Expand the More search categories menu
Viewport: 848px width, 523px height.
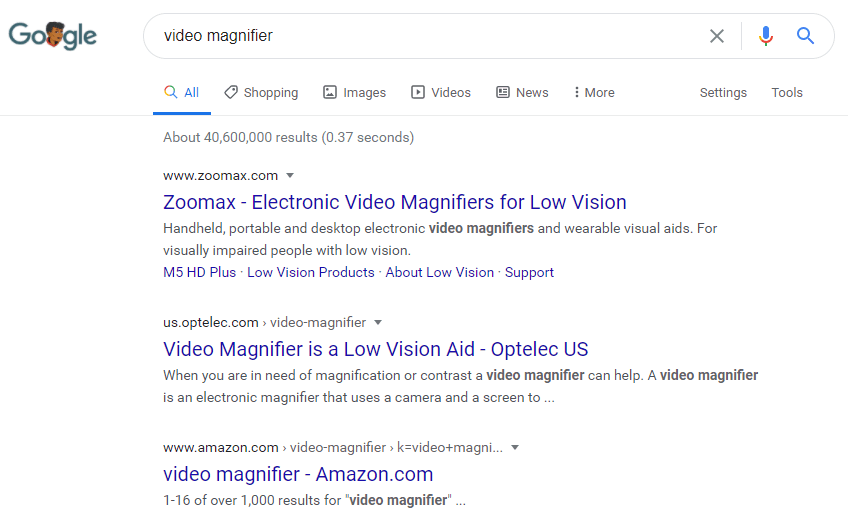(x=594, y=92)
